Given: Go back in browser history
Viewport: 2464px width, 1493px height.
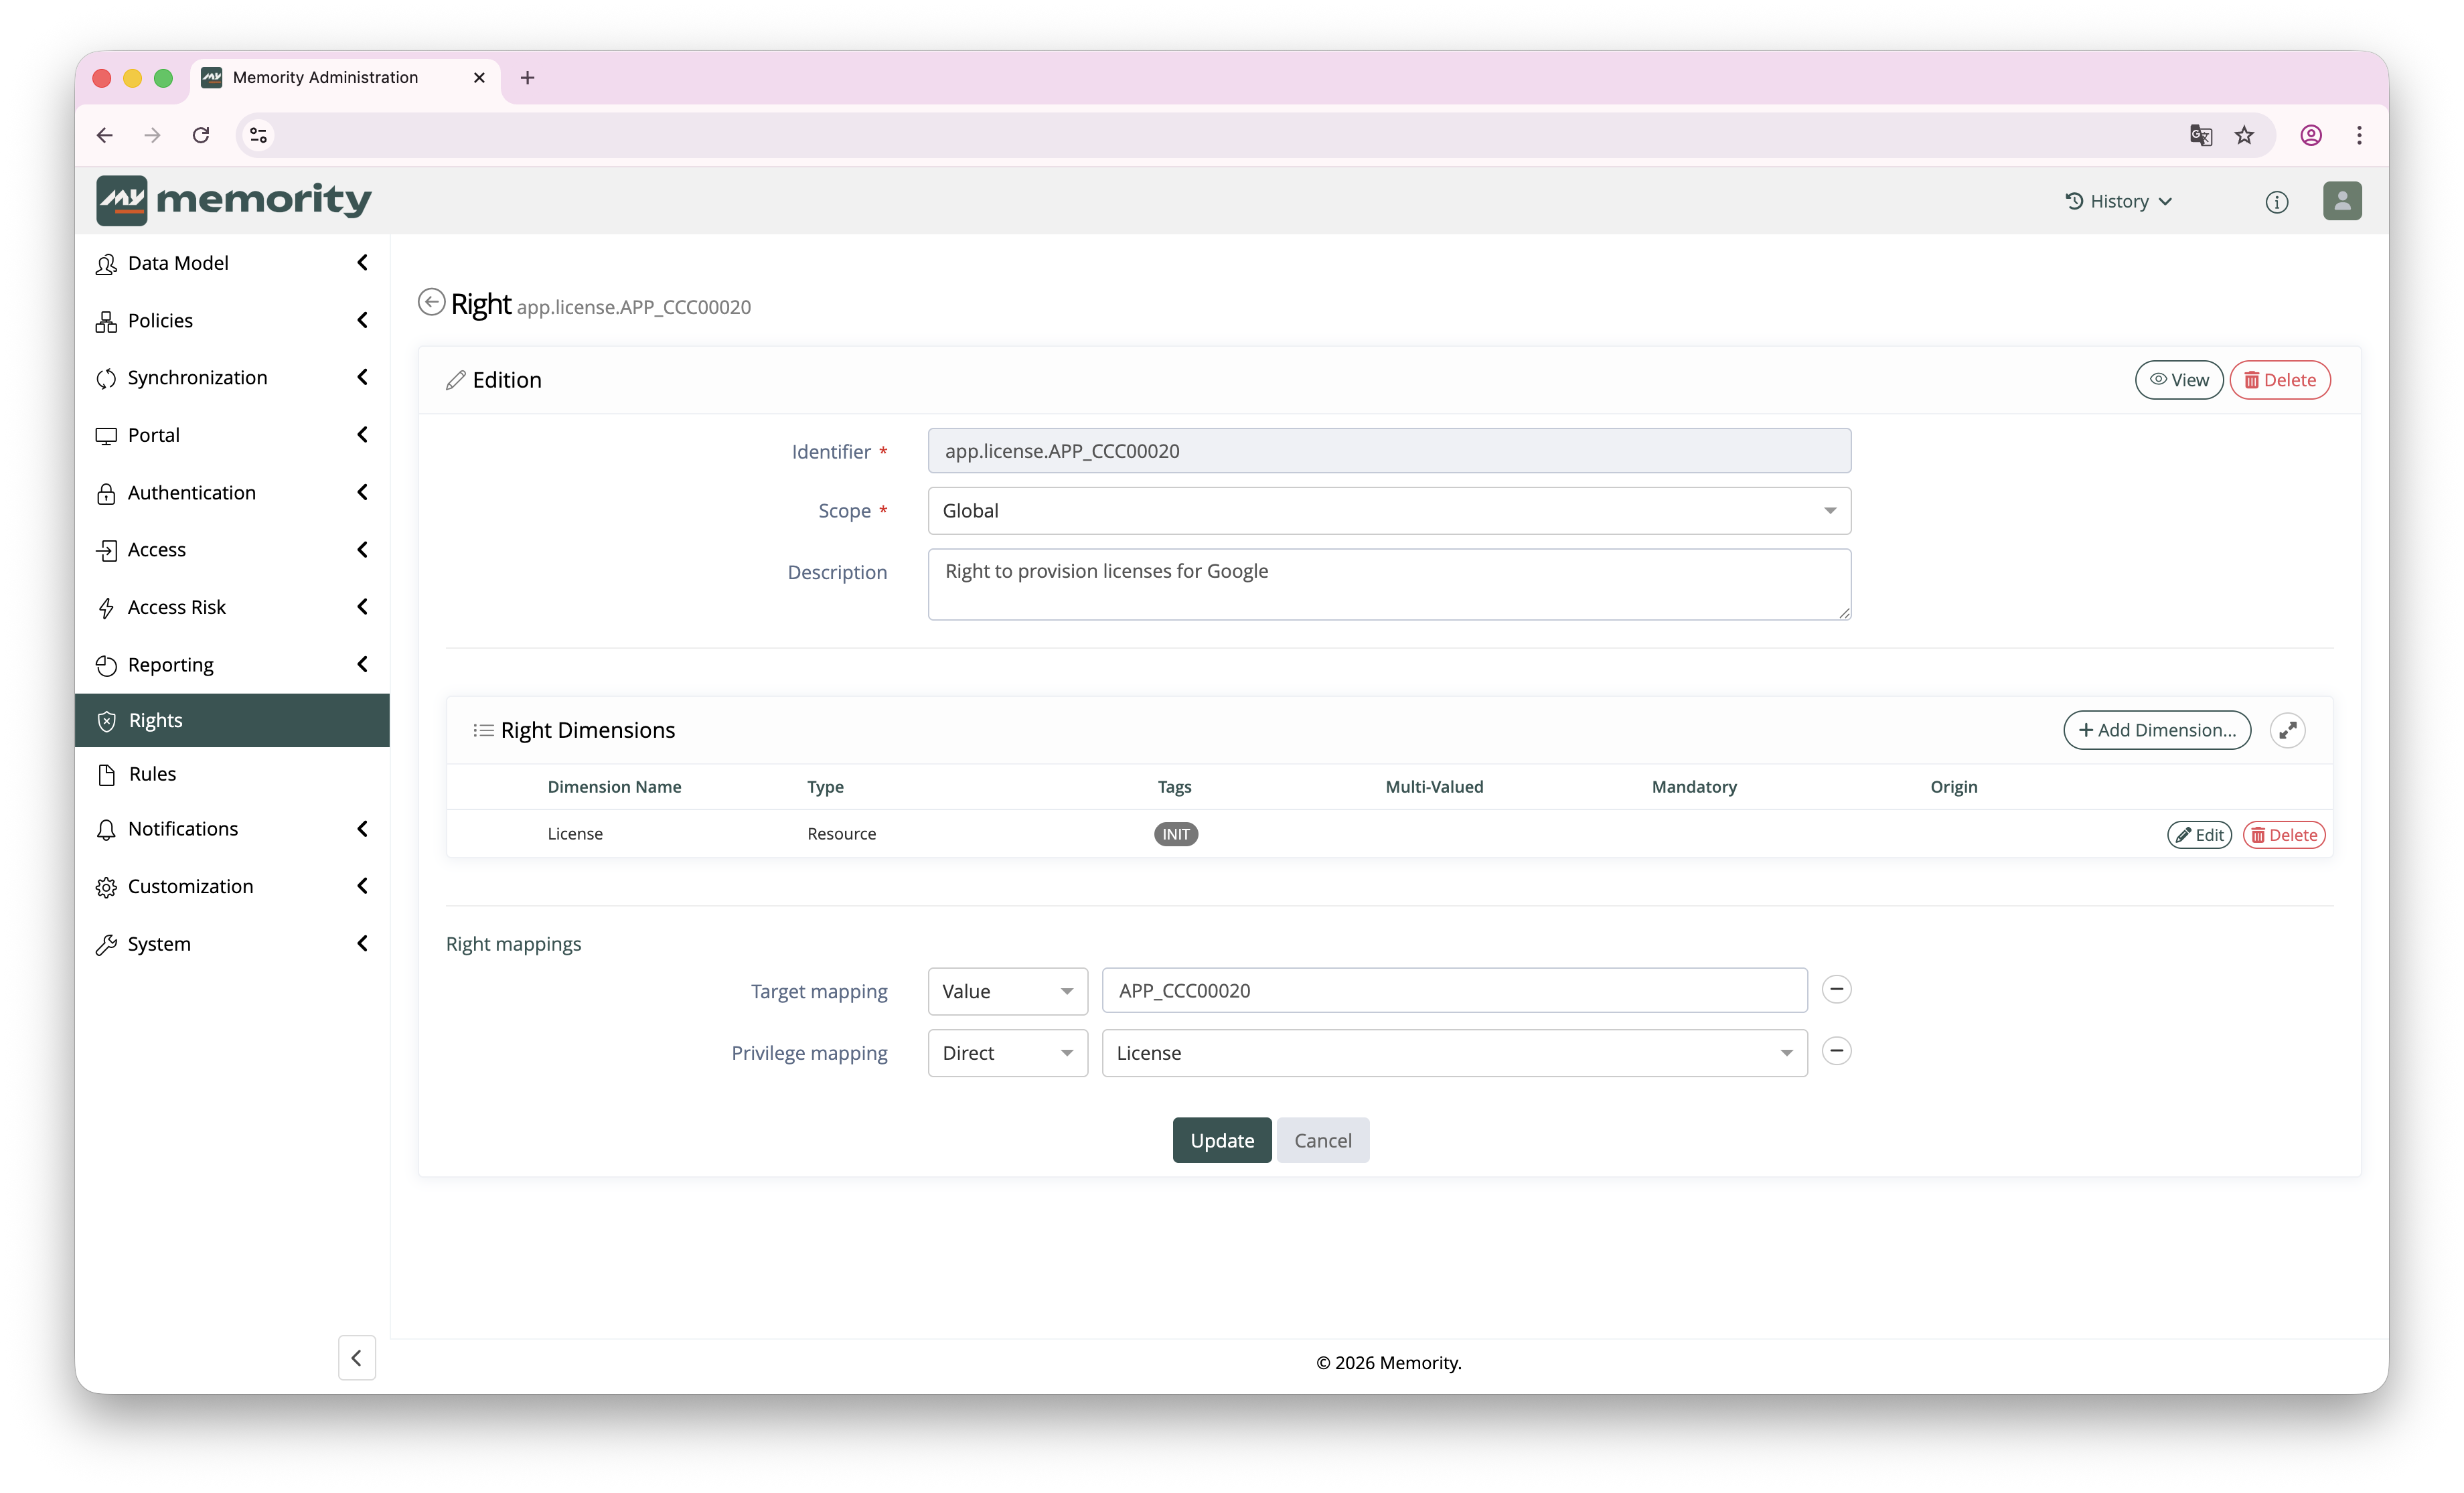Looking at the screenshot, I should 105,135.
